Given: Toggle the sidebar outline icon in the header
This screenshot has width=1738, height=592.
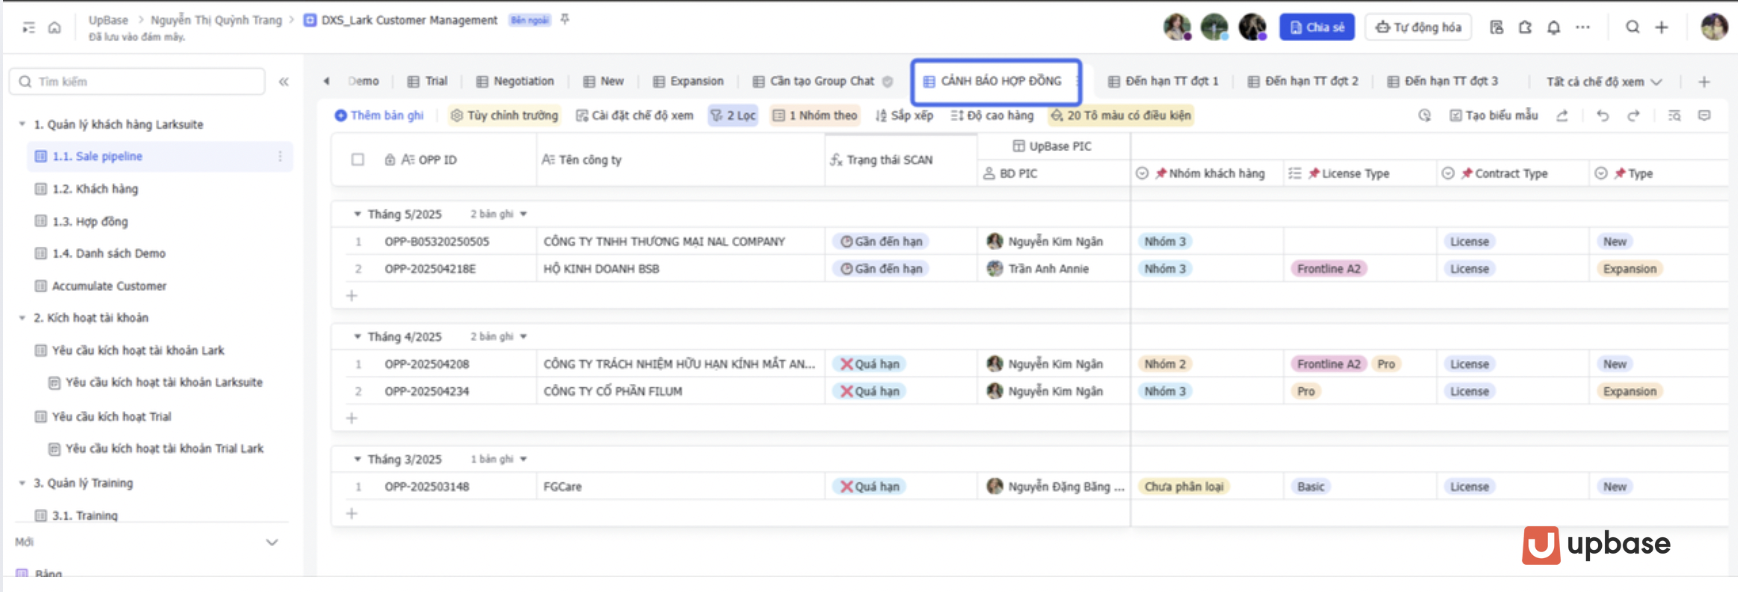Looking at the screenshot, I should (29, 28).
